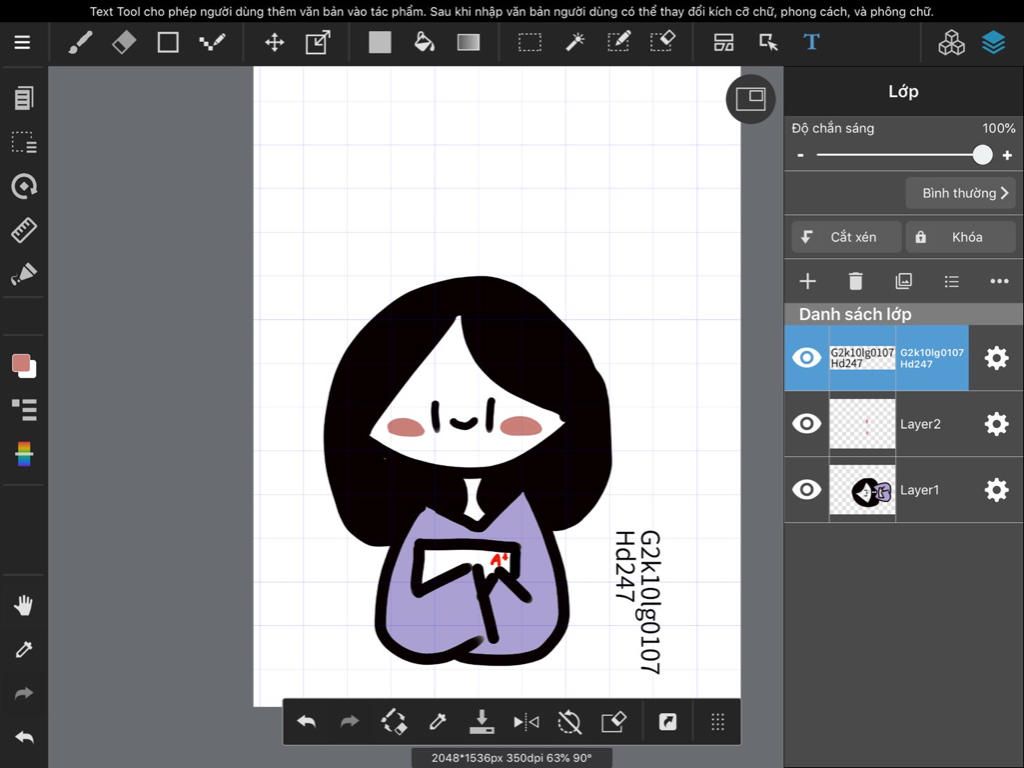Viewport: 1024px width, 768px height.
Task: Select the Brush tool
Action: [x=80, y=43]
